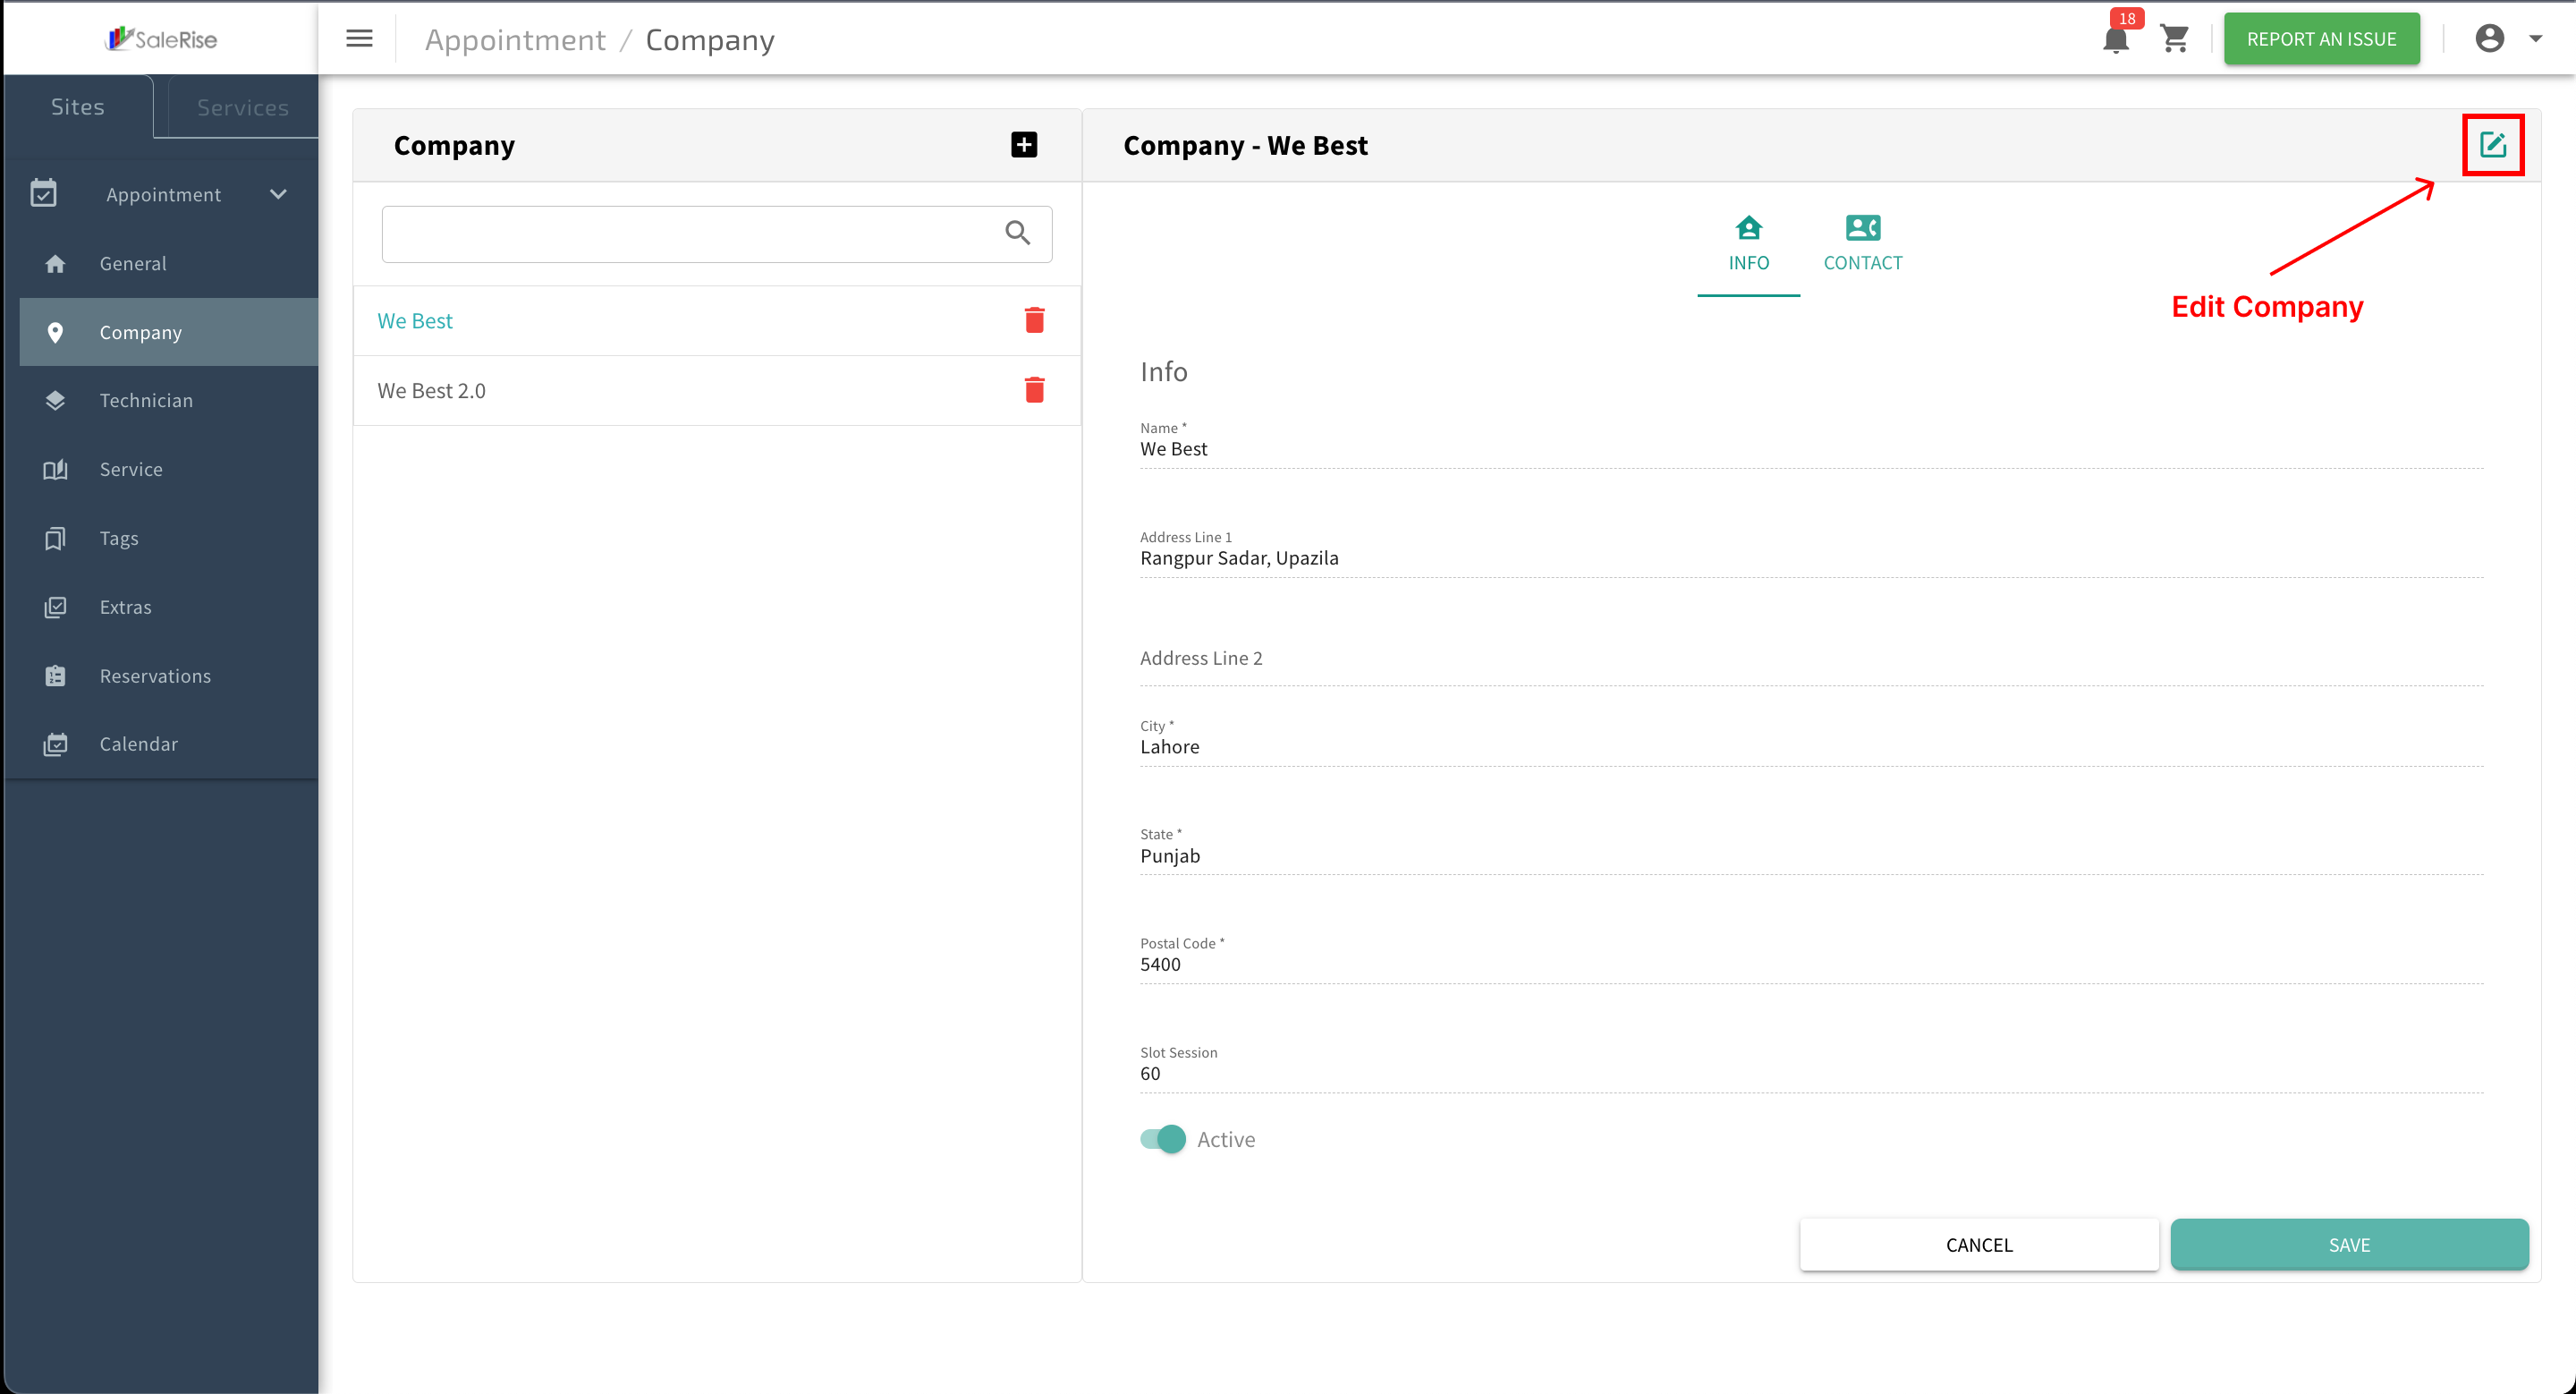Click the Technician layers icon
The height and width of the screenshot is (1394, 2576).
pyautogui.click(x=55, y=400)
